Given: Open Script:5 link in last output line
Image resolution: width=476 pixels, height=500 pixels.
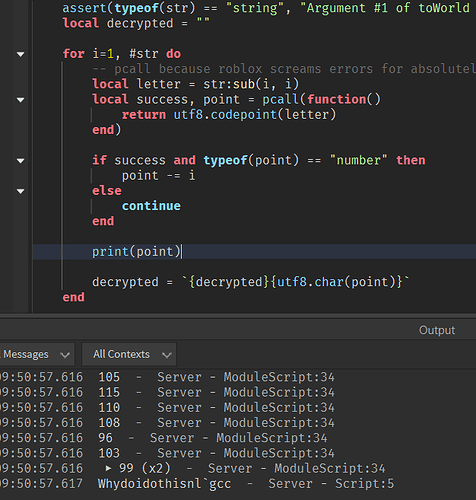Looking at the screenshot, I should click(365, 484).
